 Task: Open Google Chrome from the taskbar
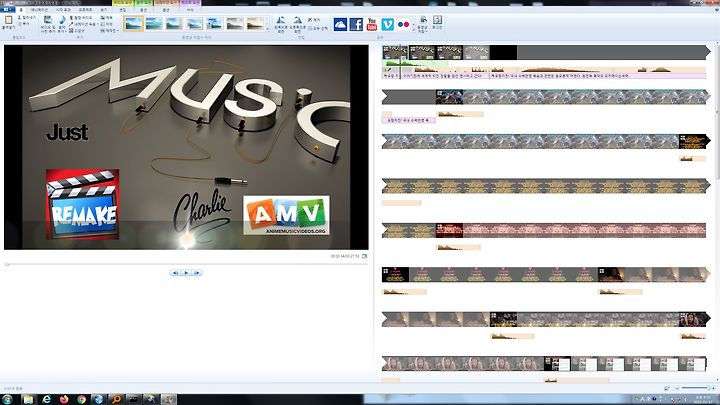point(81,399)
